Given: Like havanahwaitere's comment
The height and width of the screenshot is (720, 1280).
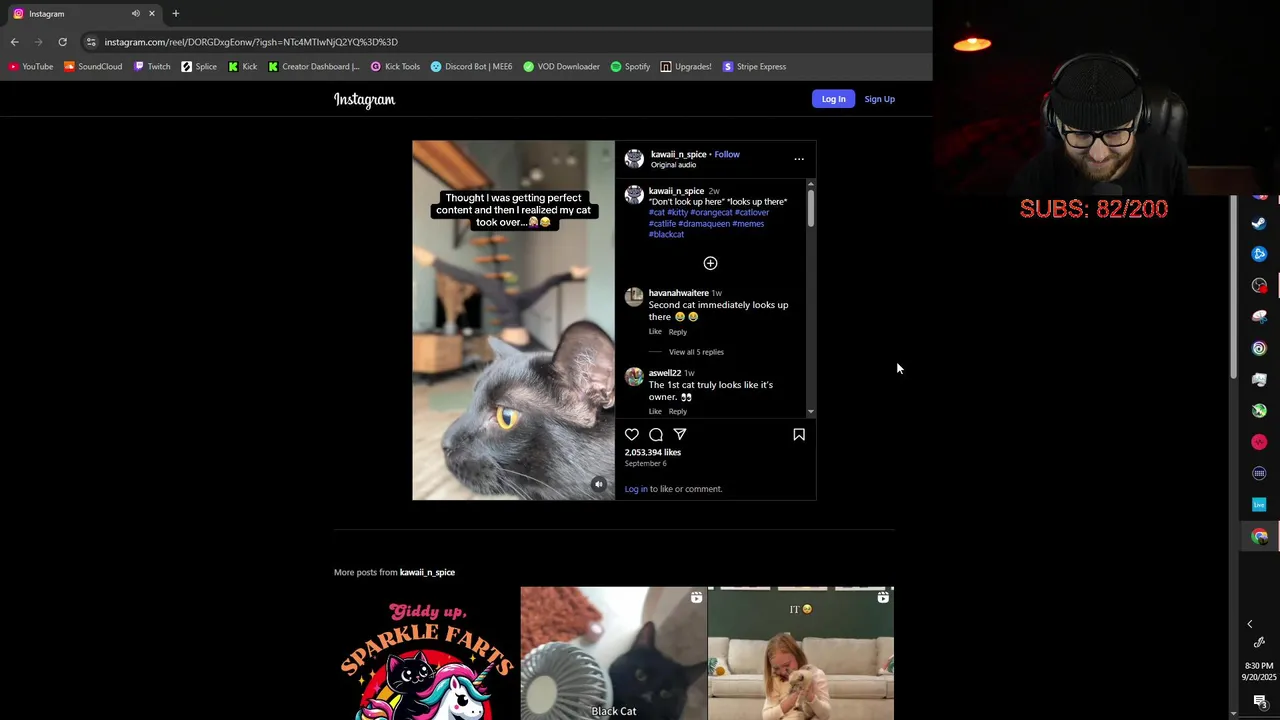Looking at the screenshot, I should [x=655, y=332].
